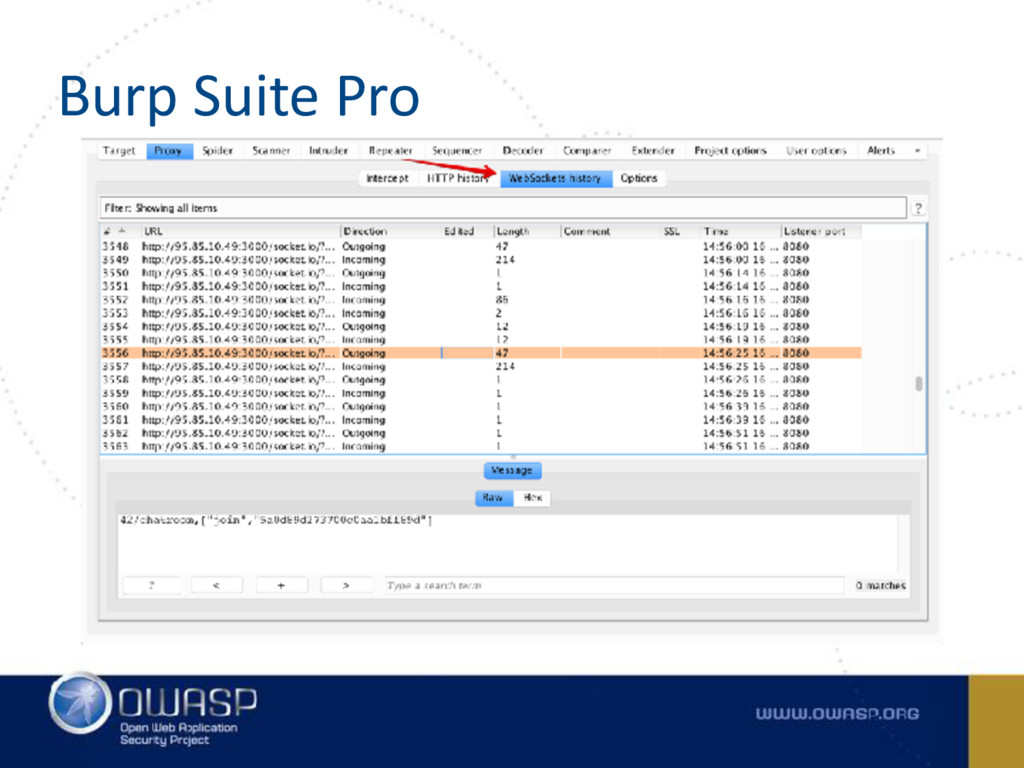Select history row 3551
This screenshot has height=768, width=1024.
[x=481, y=287]
